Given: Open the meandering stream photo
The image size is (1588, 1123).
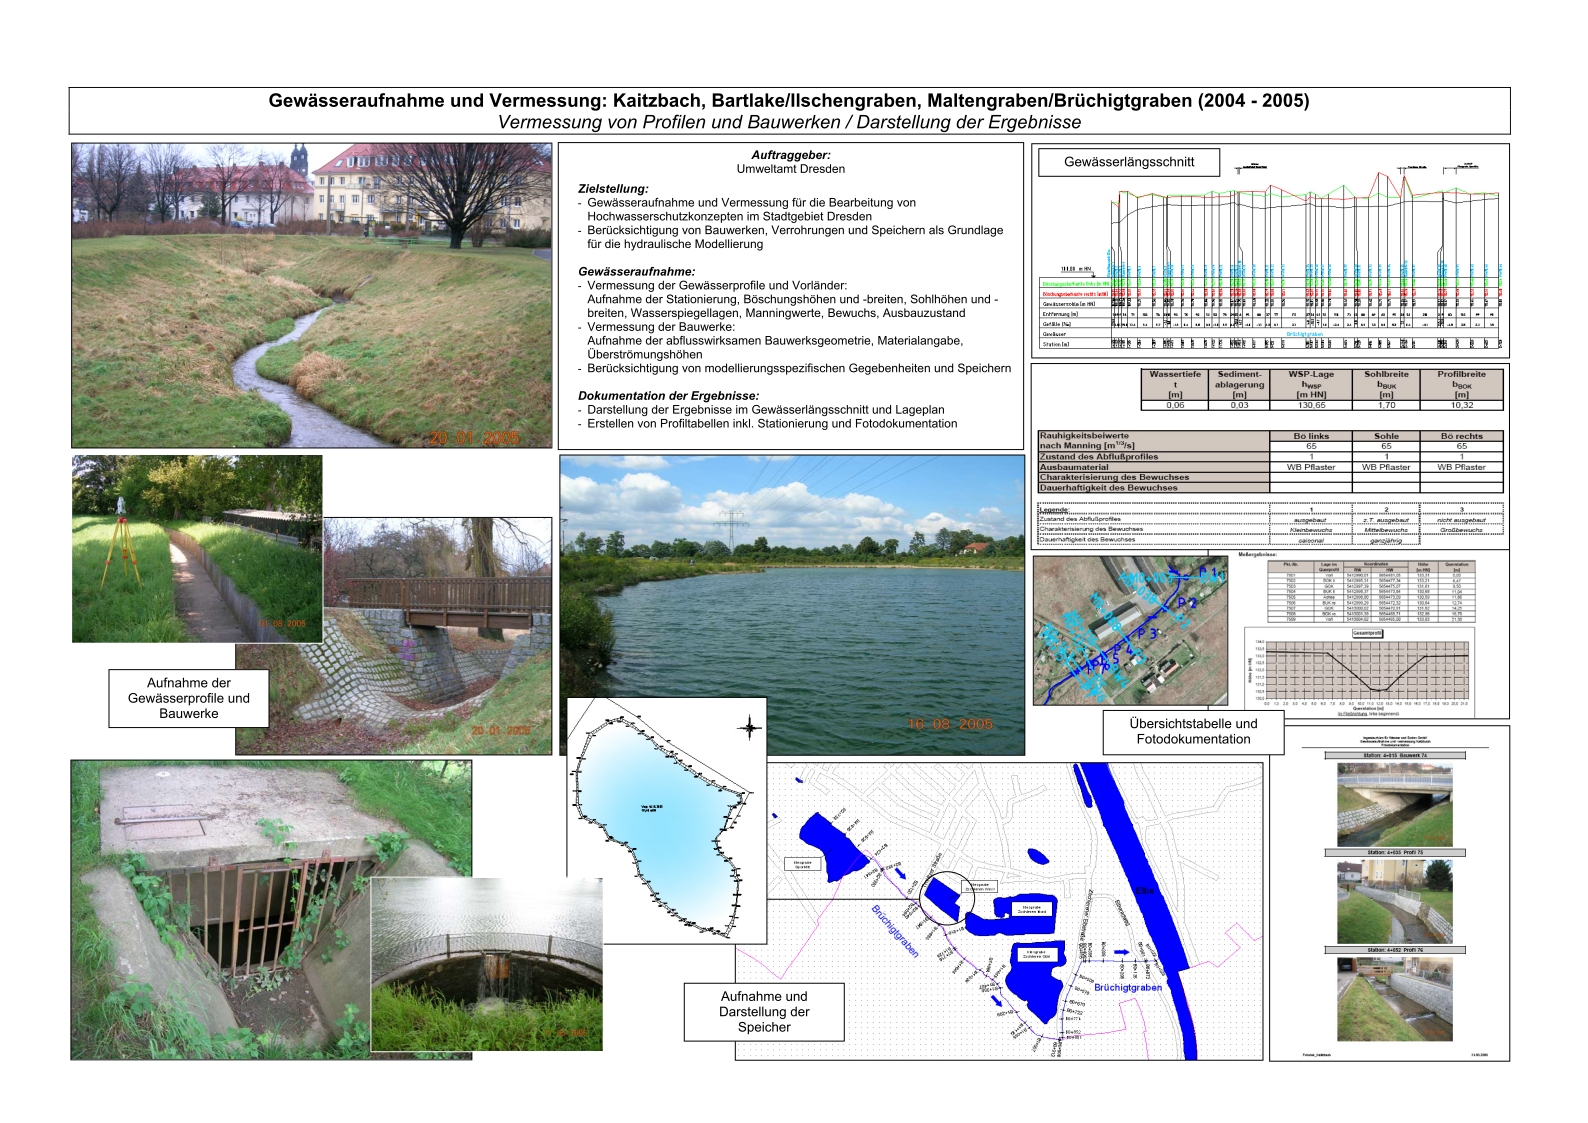Looking at the screenshot, I should point(311,295).
